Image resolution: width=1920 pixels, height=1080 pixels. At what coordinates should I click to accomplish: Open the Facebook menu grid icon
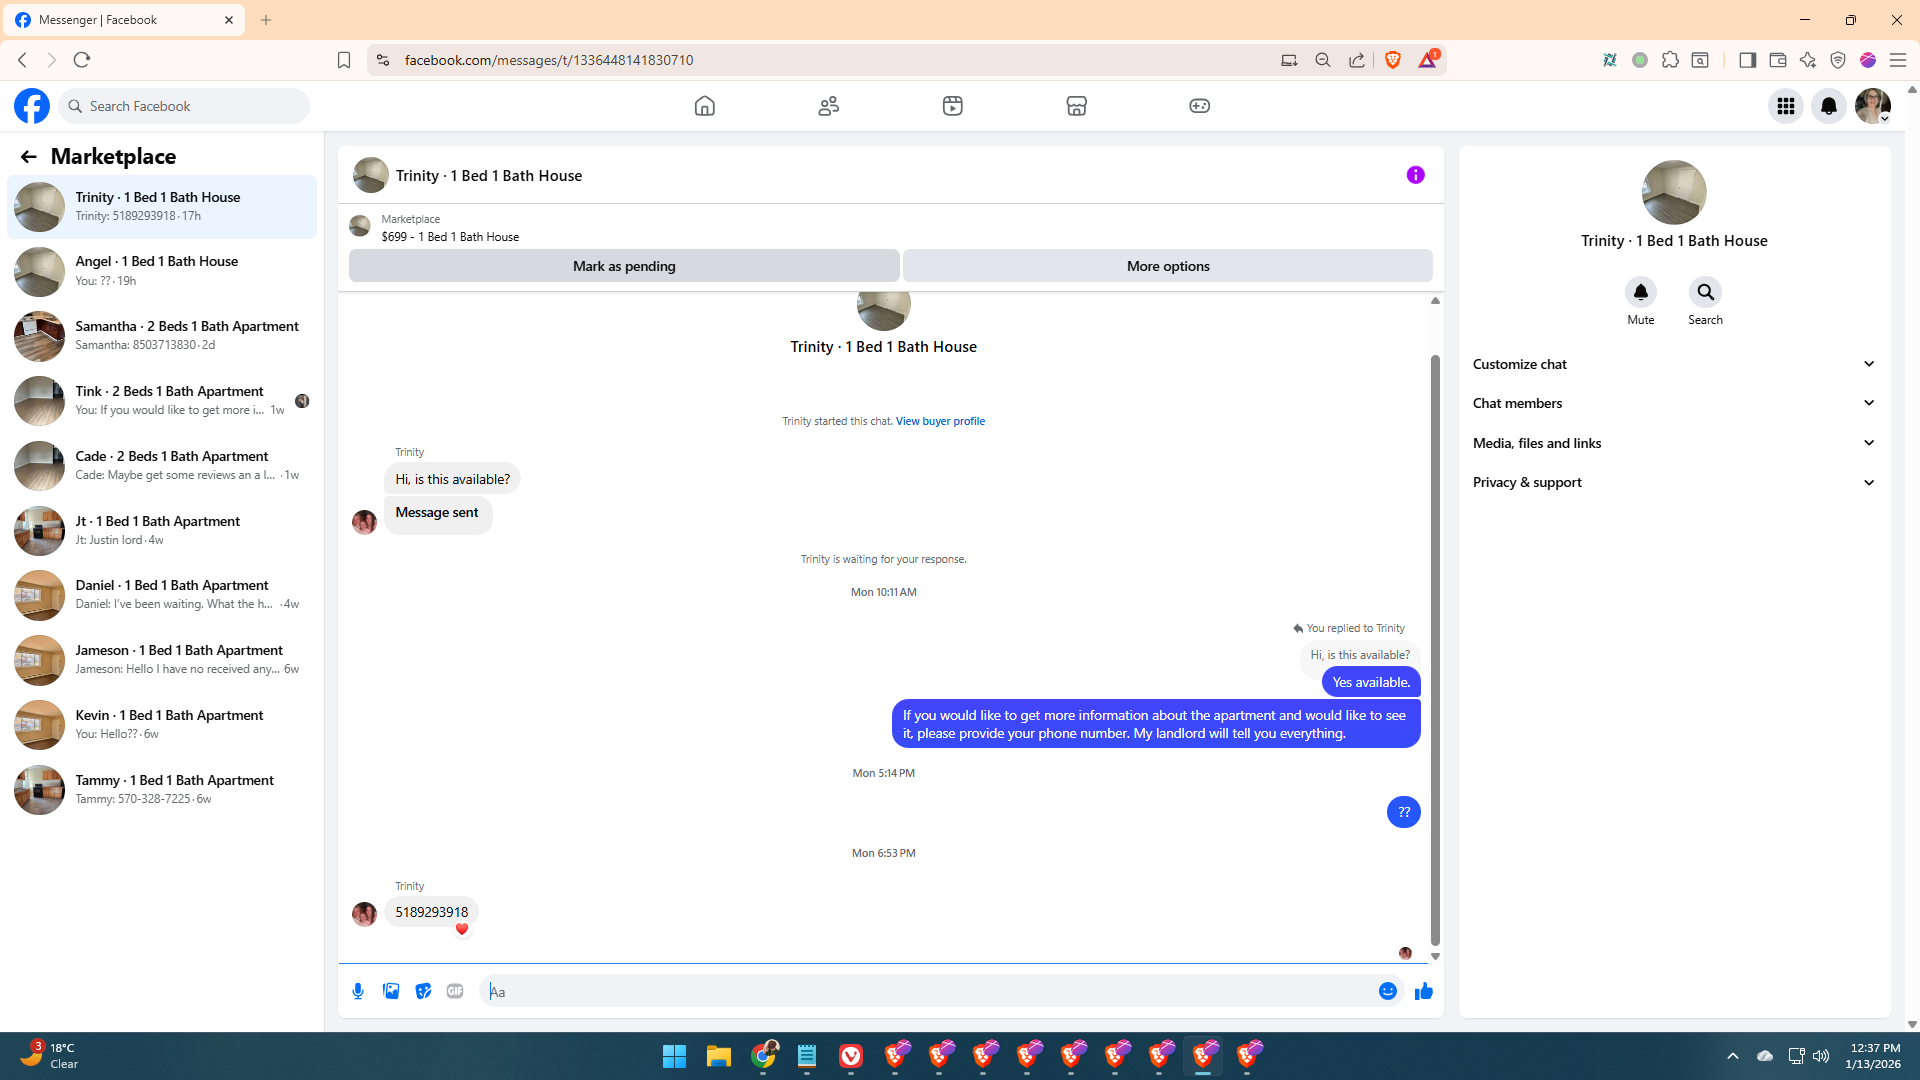[x=1785, y=106]
